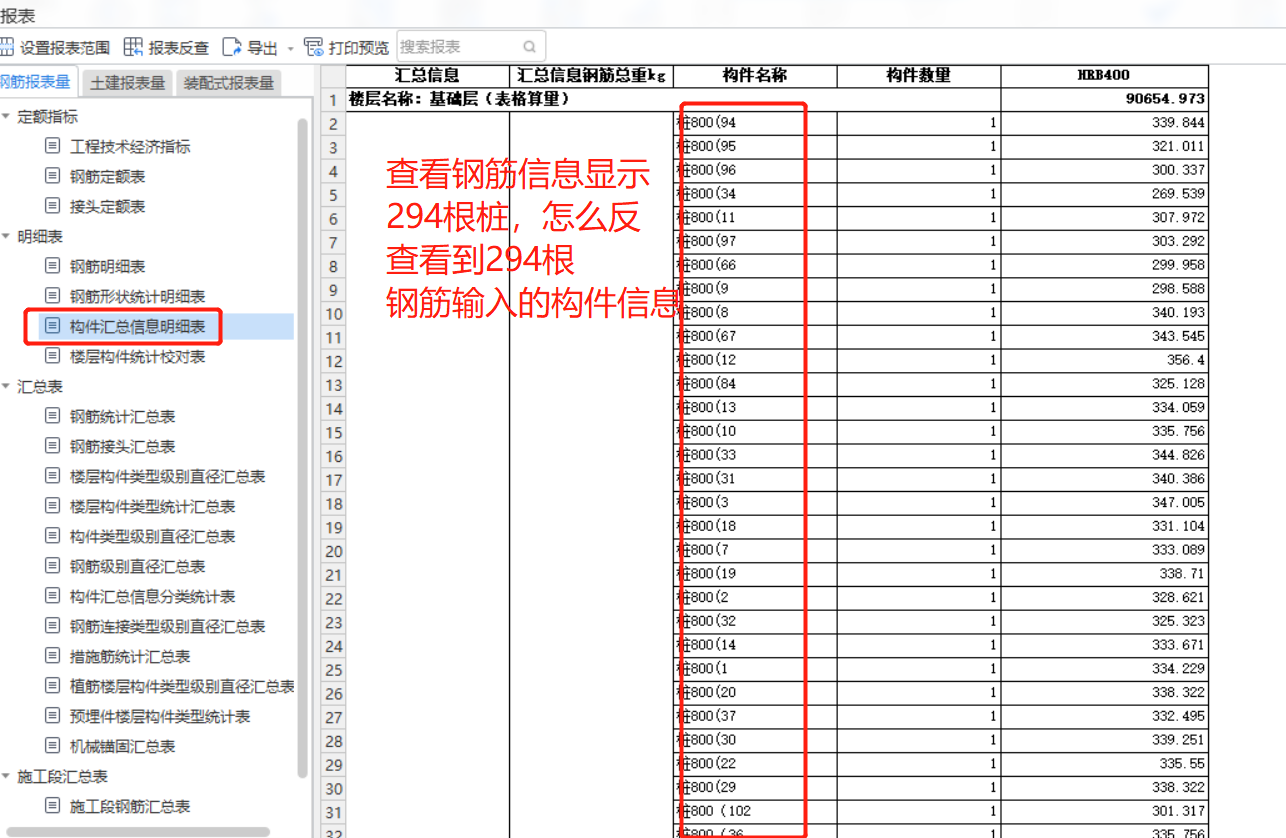Click the horizontal scrollbar under report tree
Viewport: 1286px width, 838px height.
point(138,832)
